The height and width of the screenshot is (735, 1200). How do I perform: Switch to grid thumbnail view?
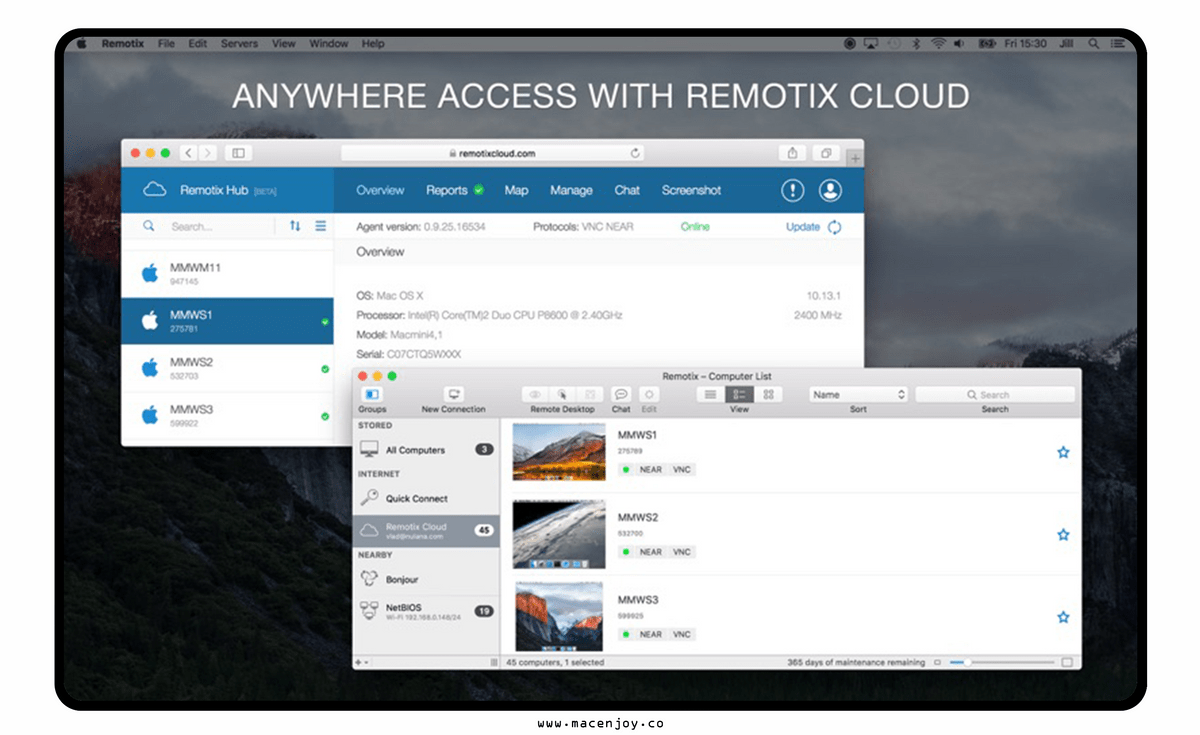[x=768, y=395]
